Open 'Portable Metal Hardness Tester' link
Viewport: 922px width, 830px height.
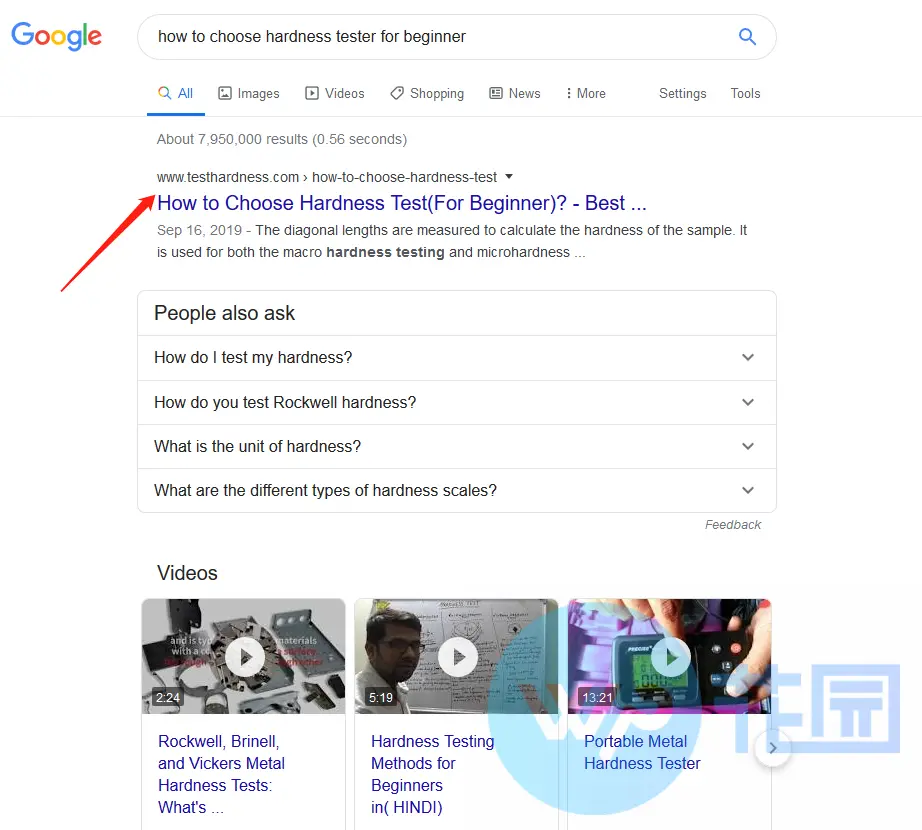[642, 752]
